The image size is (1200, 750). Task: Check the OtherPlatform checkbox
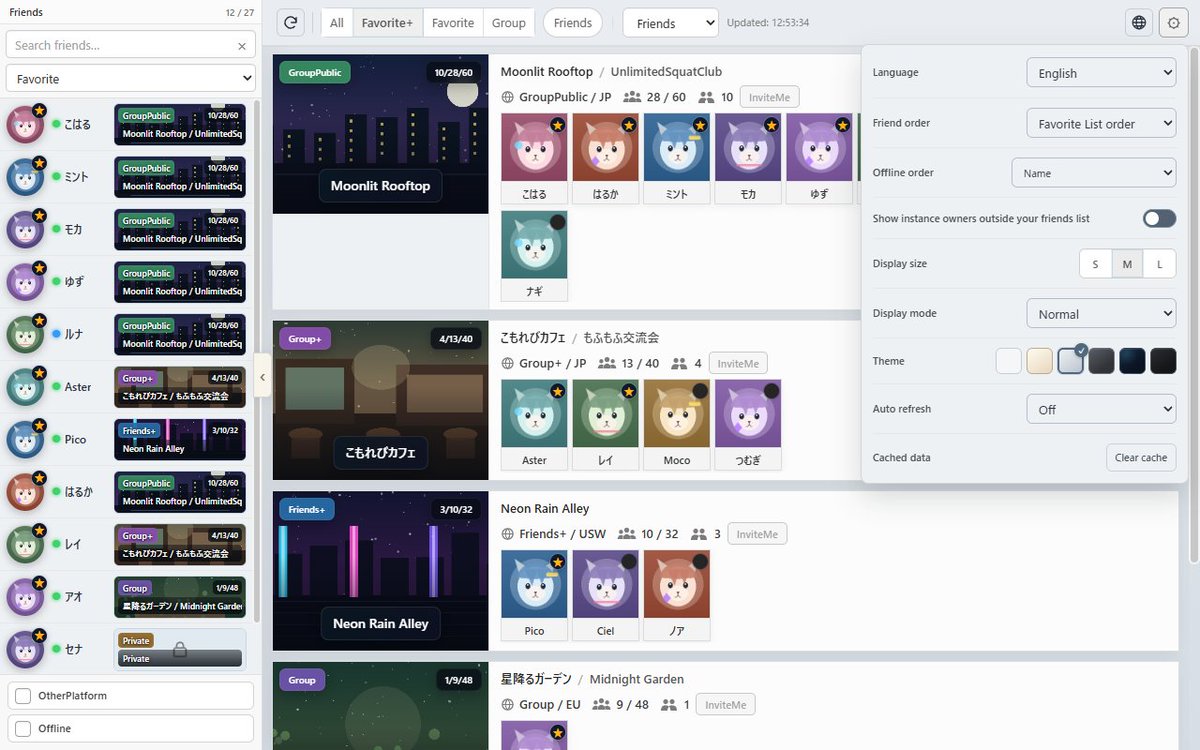(23, 696)
